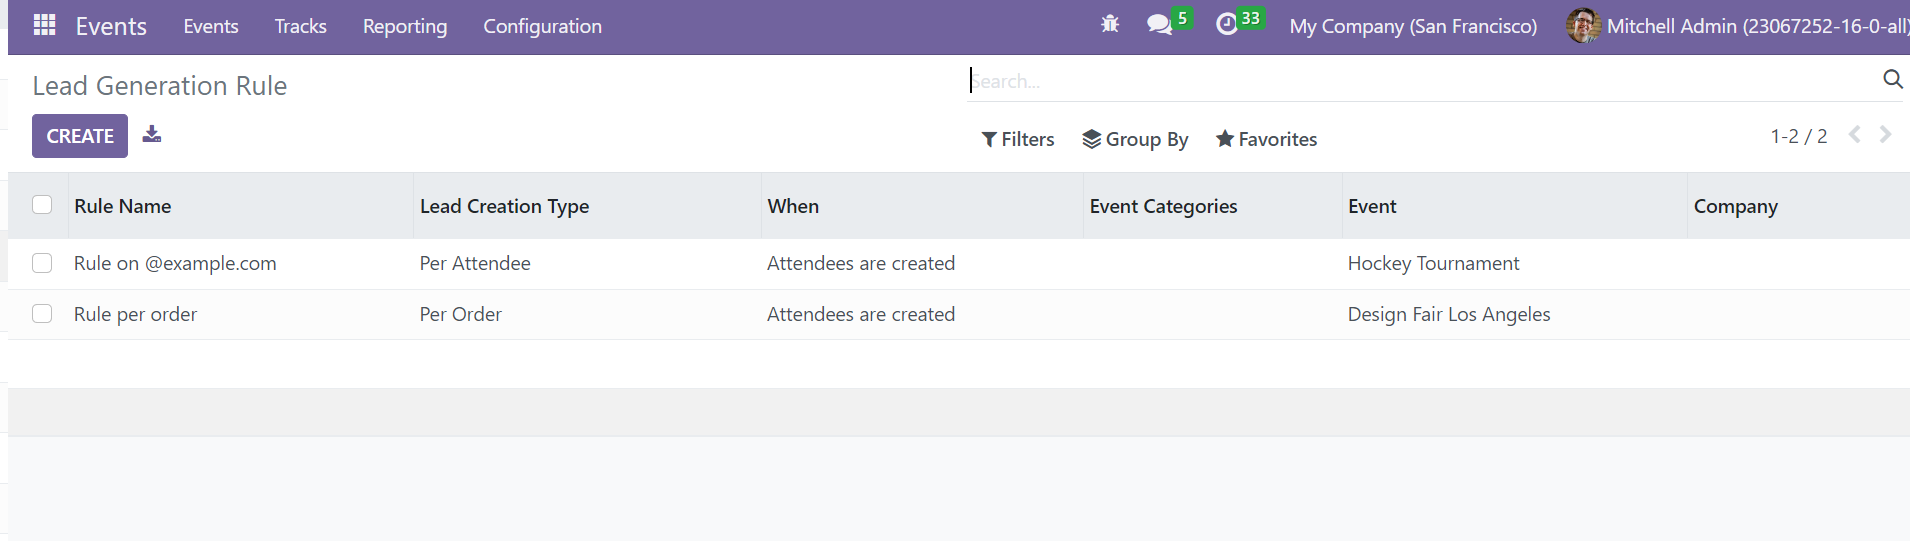Viewport: 1910px width, 541px height.
Task: Click the CREATE button
Action: pos(80,136)
